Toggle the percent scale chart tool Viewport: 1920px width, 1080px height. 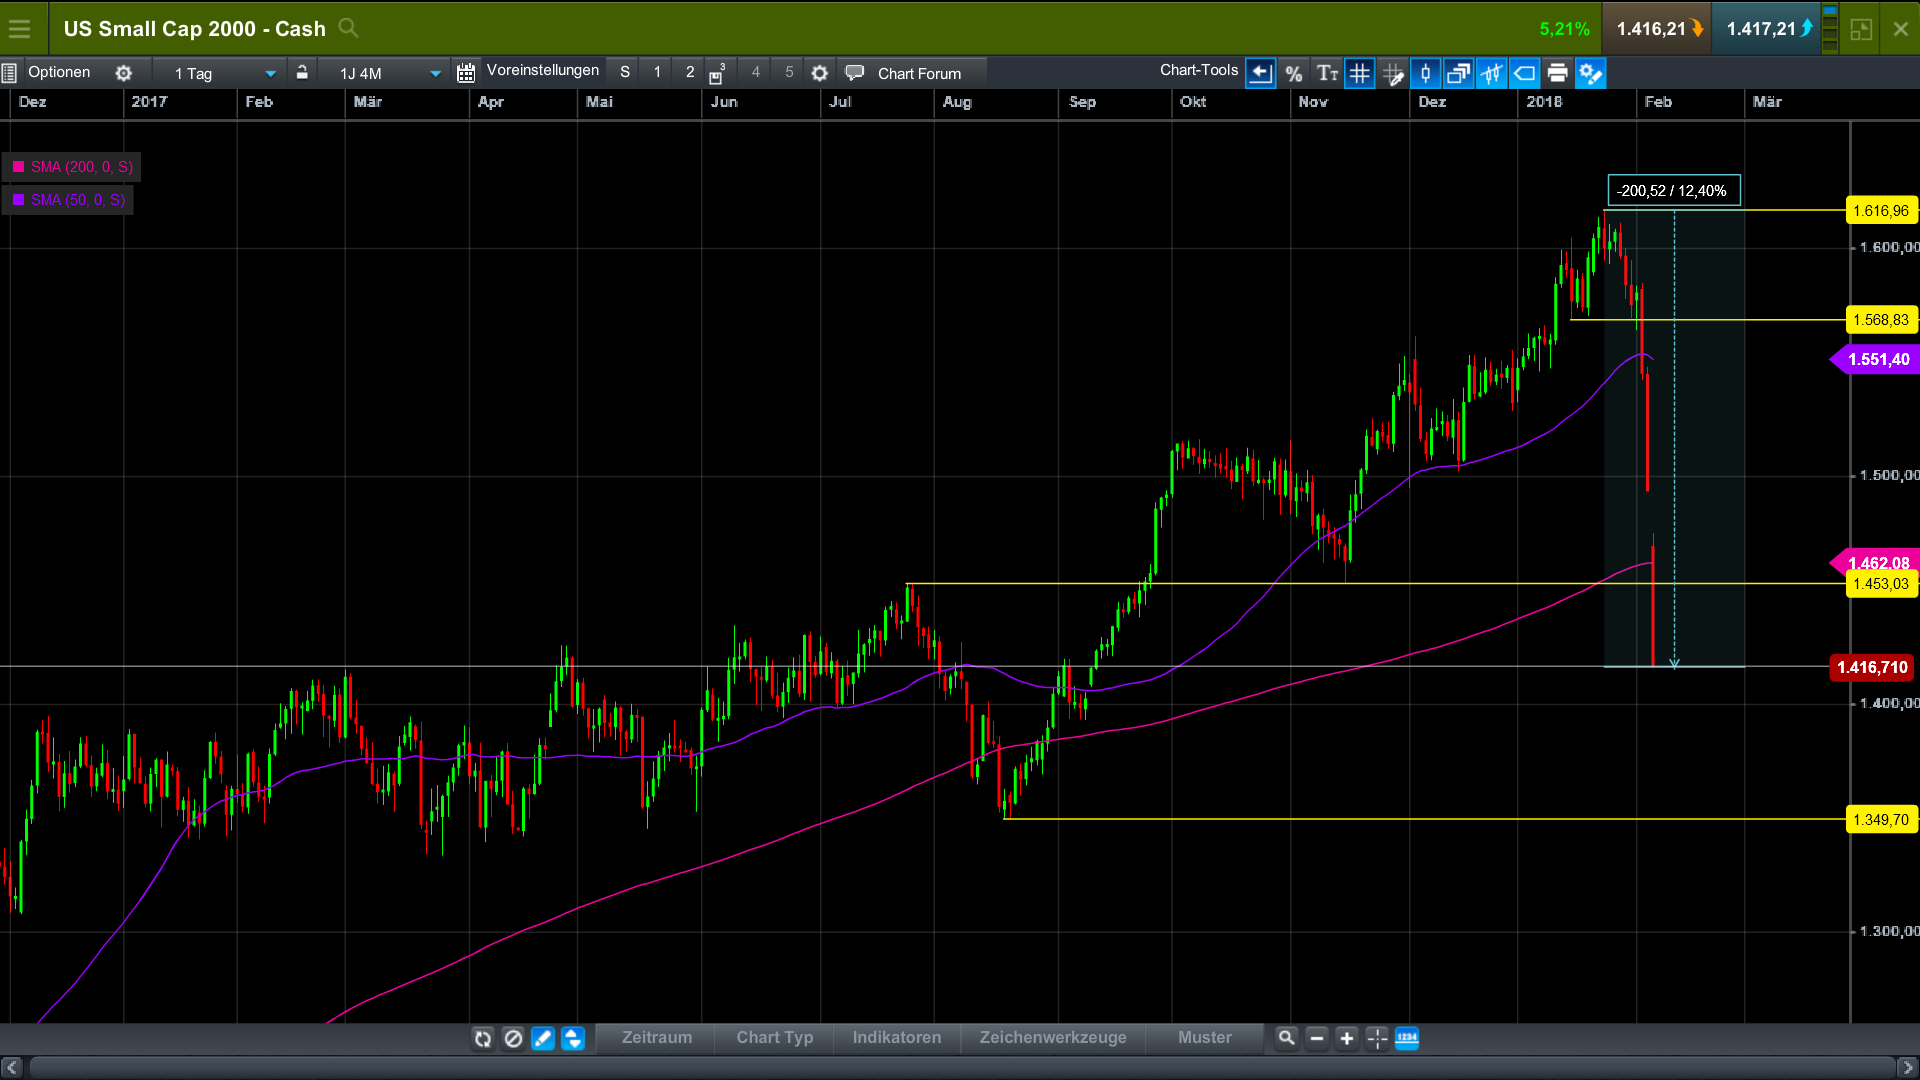click(1293, 73)
